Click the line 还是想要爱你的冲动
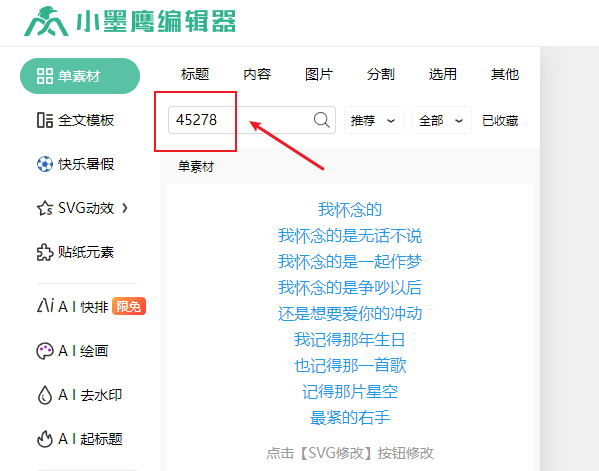 (350, 313)
